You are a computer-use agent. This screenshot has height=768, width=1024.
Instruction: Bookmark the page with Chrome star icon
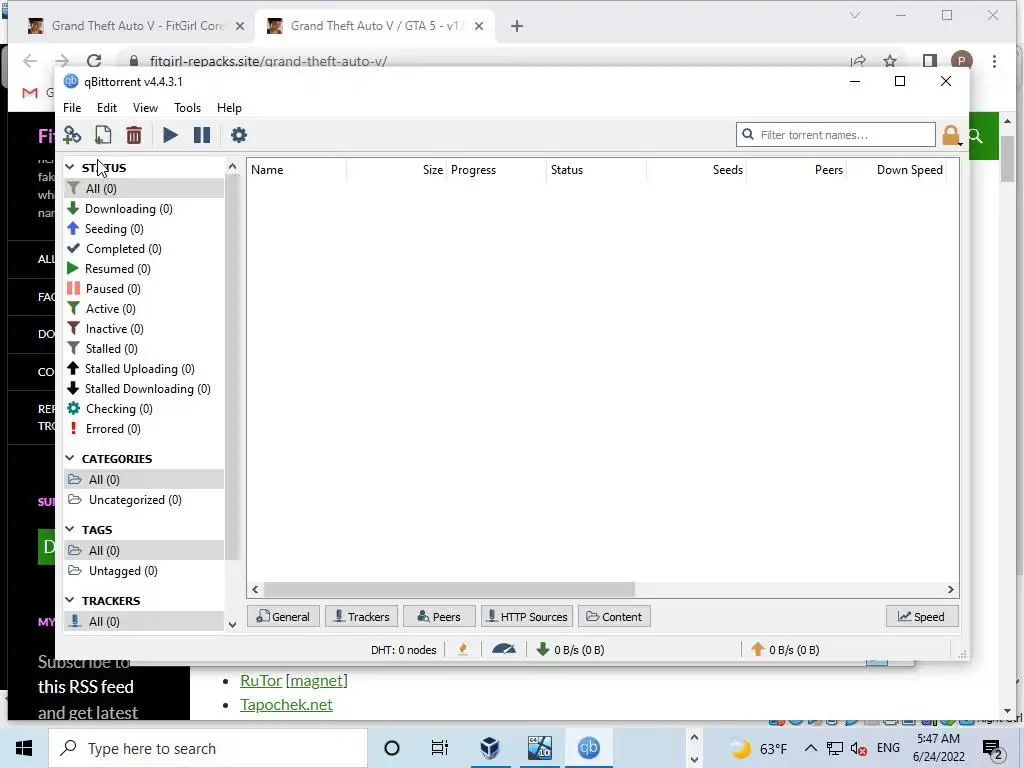click(889, 61)
